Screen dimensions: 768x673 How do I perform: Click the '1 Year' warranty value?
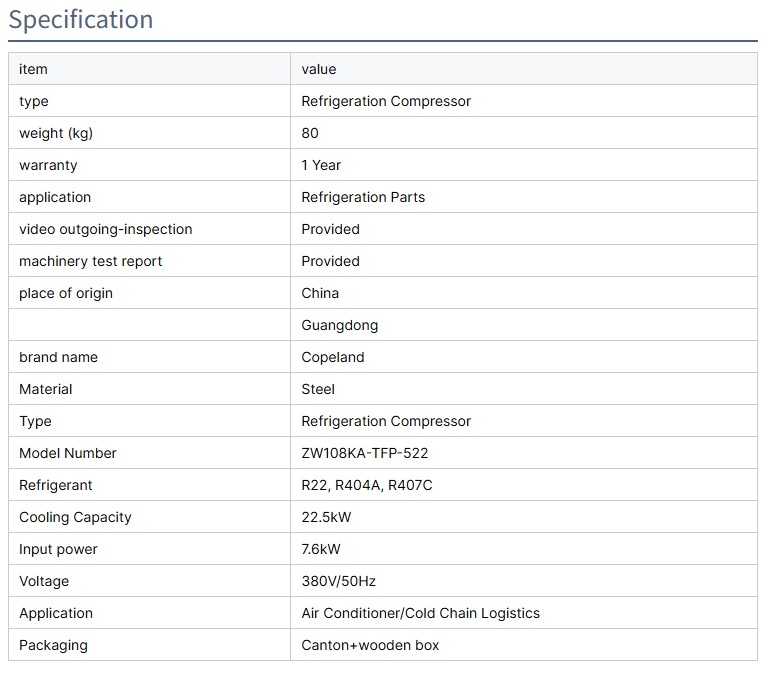321,165
